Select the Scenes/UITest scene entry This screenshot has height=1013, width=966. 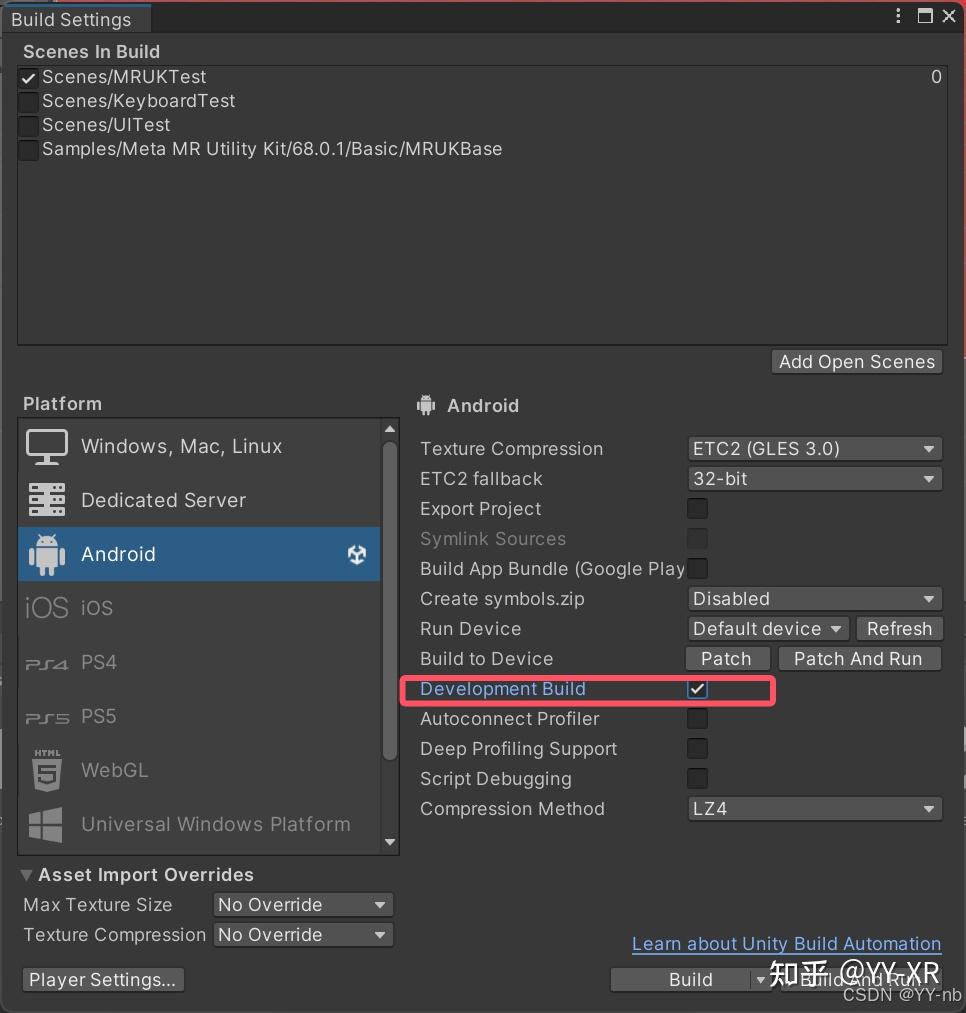(104, 125)
